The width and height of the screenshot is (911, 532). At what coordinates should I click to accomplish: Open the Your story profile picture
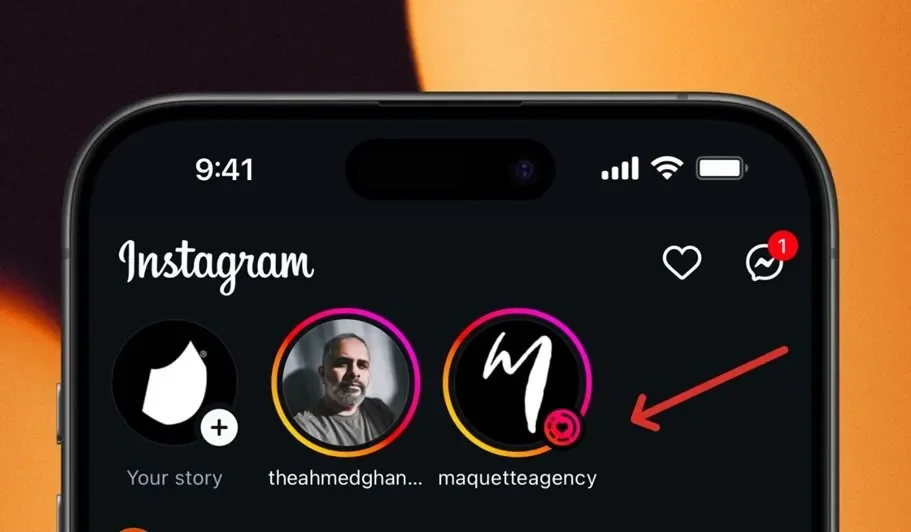coord(174,382)
